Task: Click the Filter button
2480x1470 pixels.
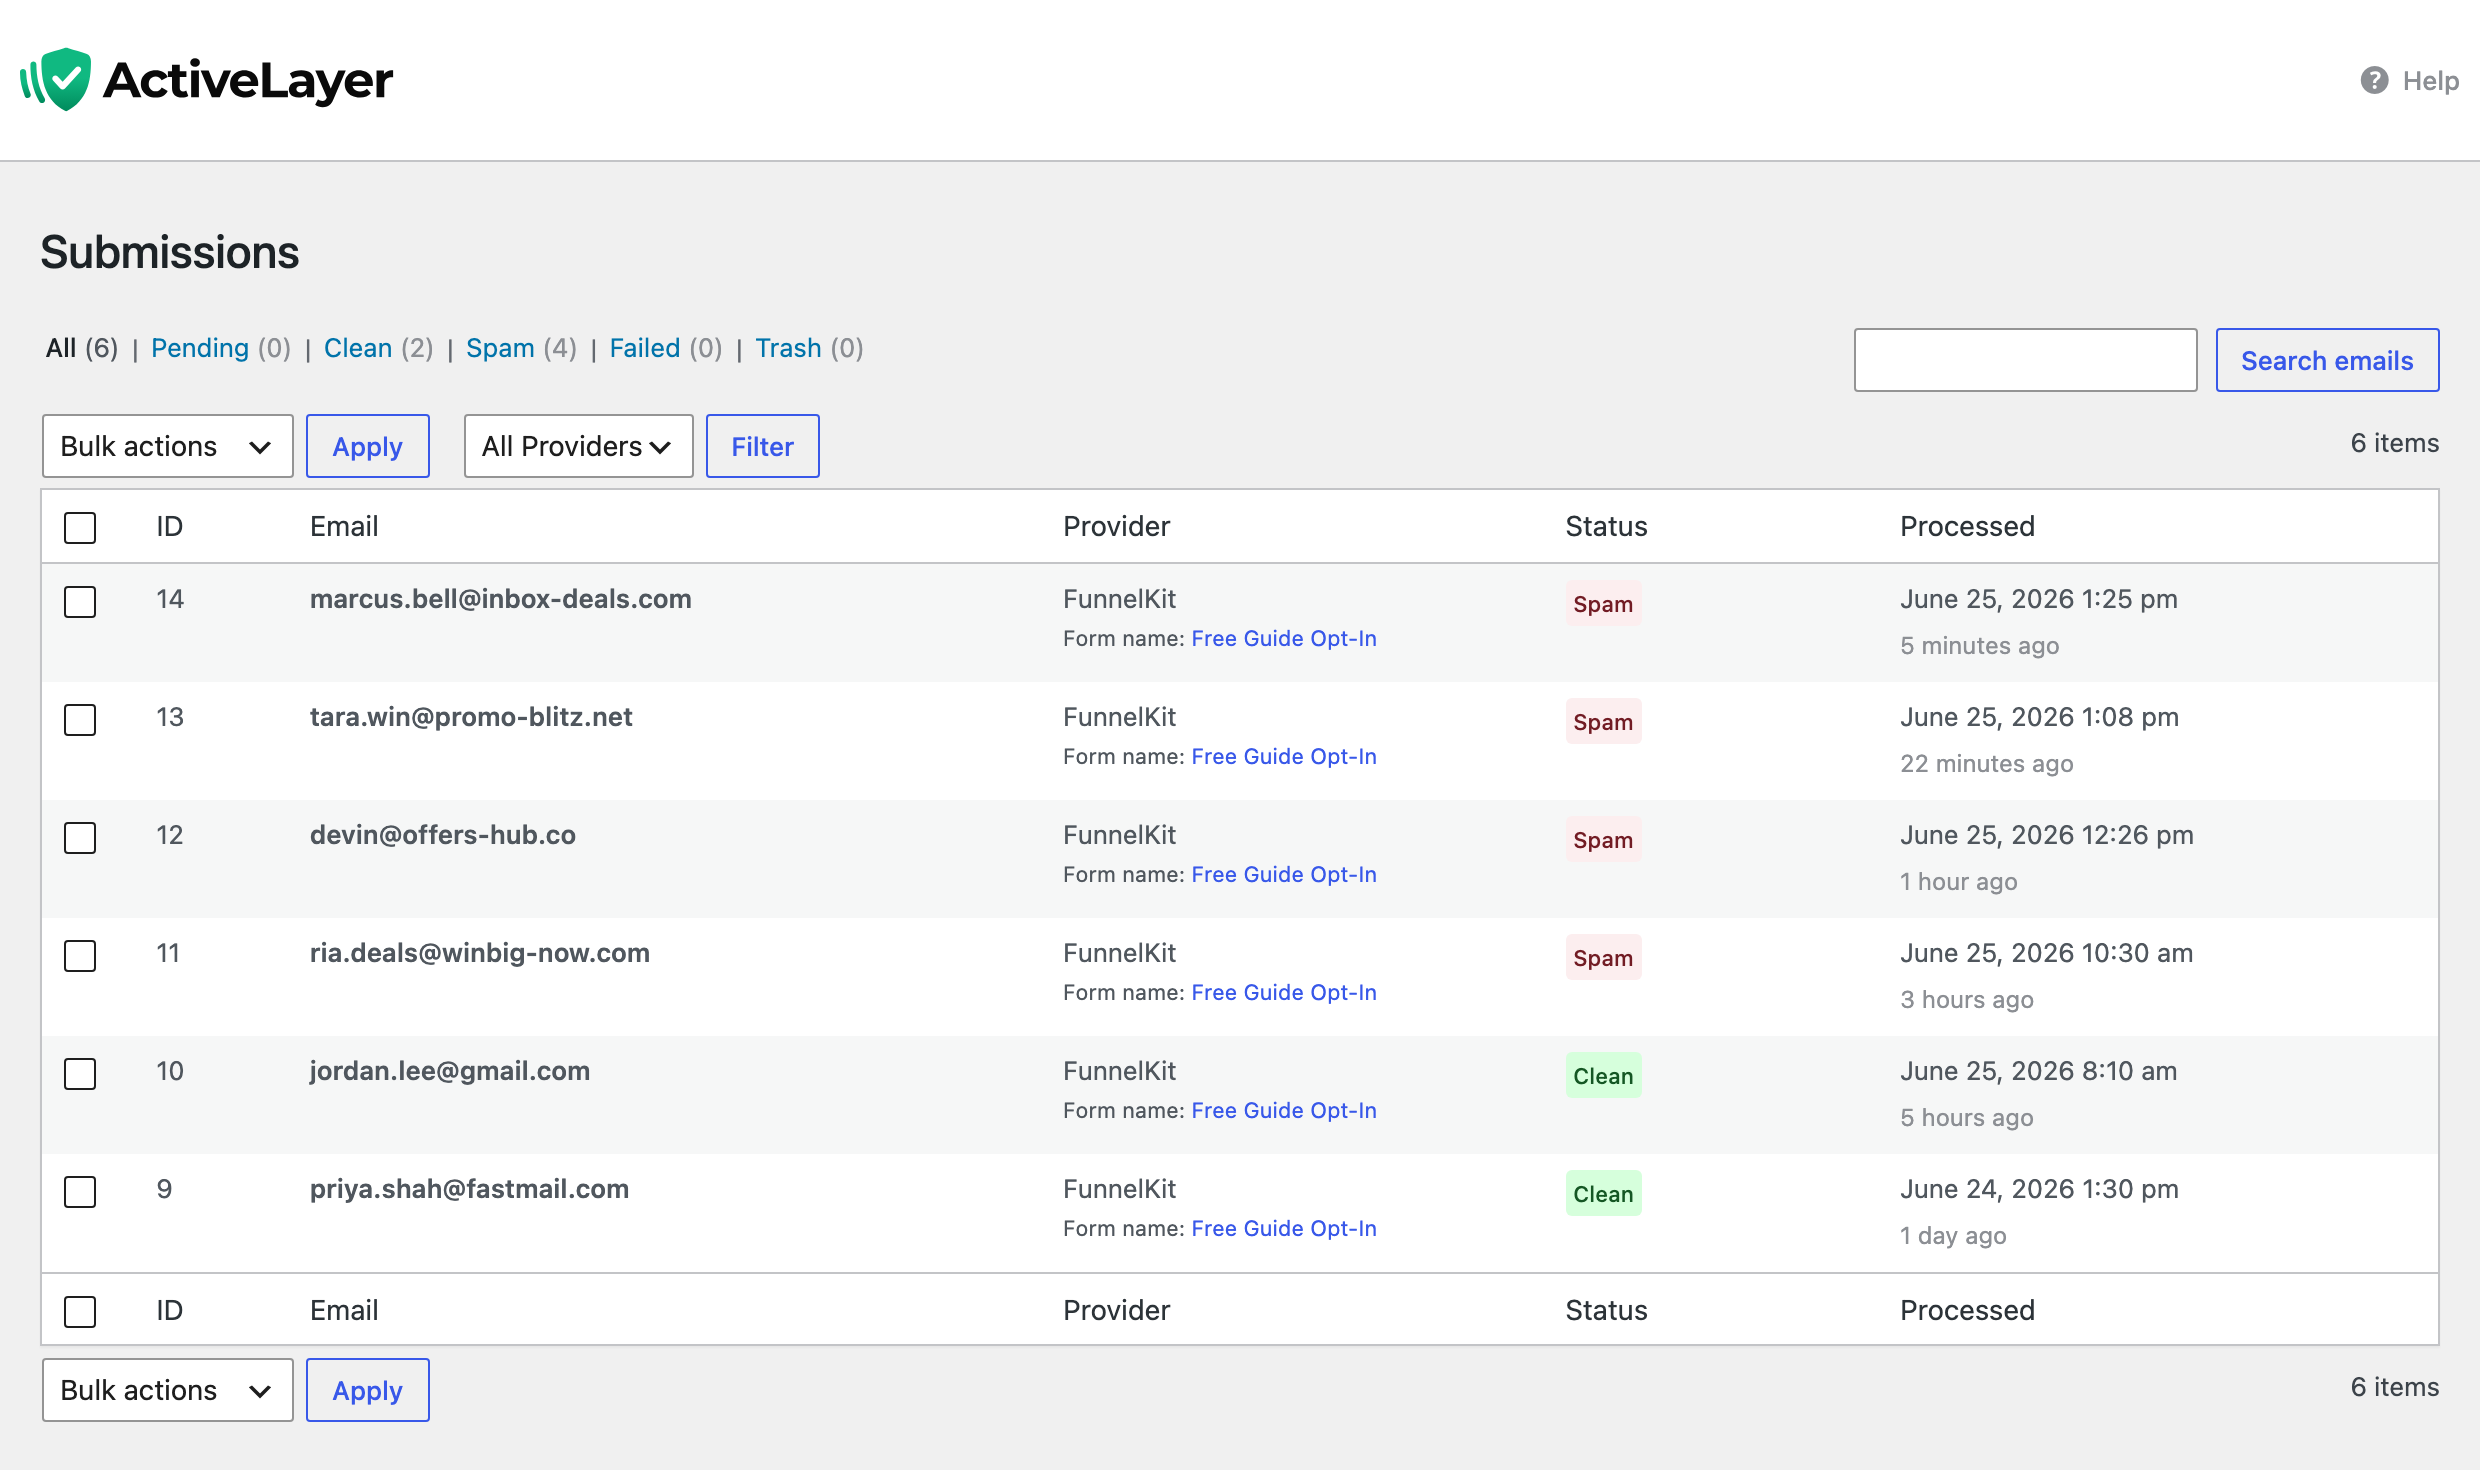Action: click(x=763, y=446)
